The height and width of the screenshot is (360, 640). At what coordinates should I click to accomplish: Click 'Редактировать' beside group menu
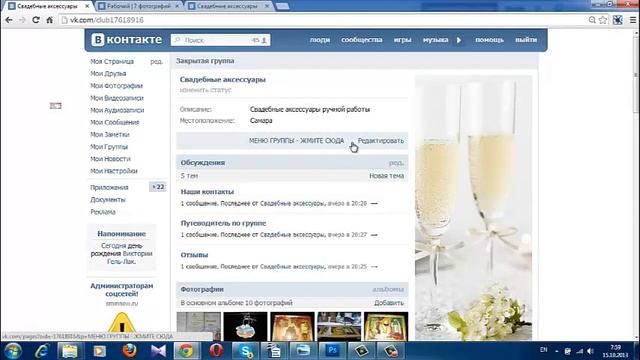pos(380,141)
